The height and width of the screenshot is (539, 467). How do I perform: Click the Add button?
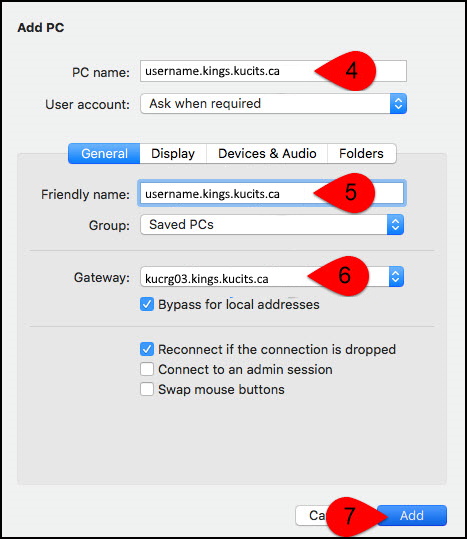pyautogui.click(x=412, y=515)
